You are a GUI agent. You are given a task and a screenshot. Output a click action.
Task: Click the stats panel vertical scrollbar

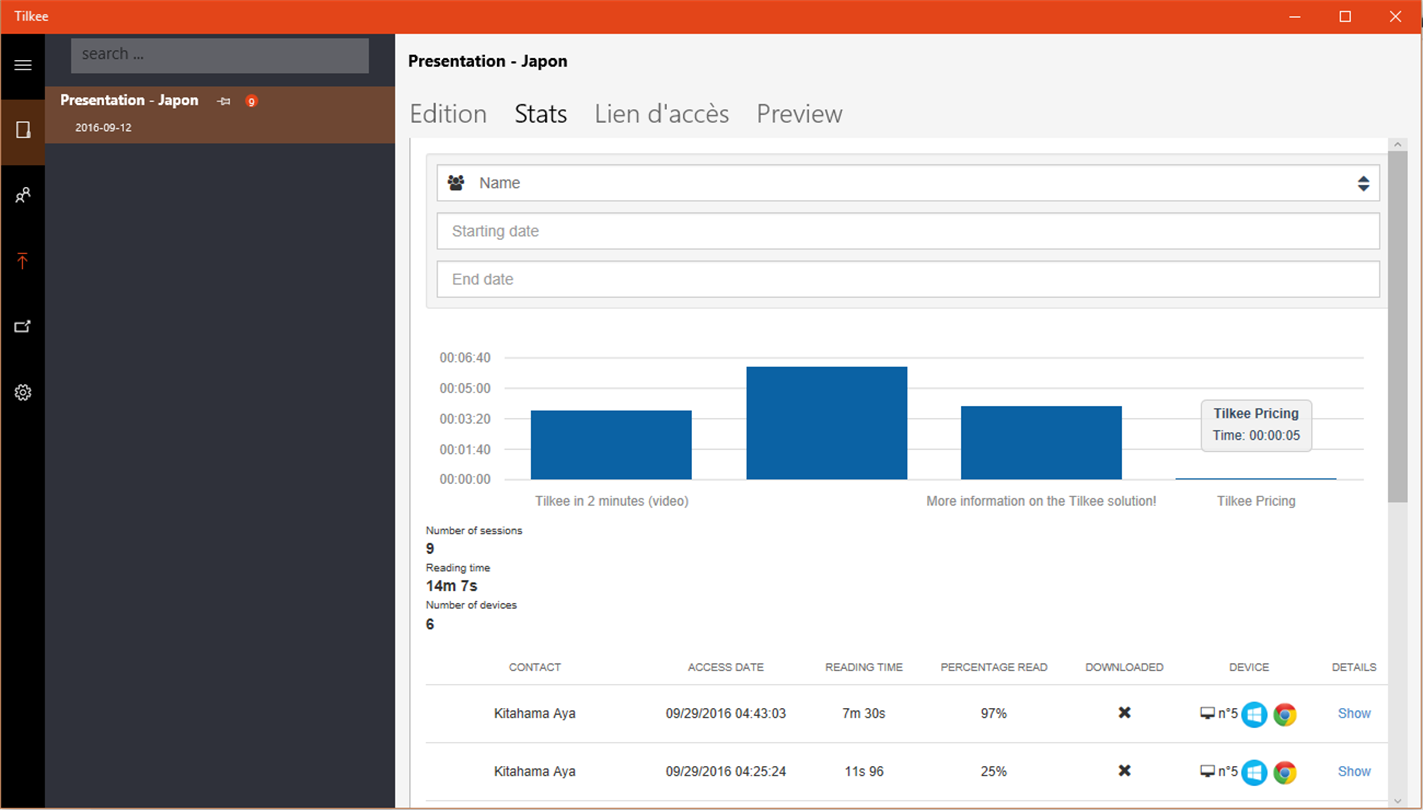[1397, 327]
